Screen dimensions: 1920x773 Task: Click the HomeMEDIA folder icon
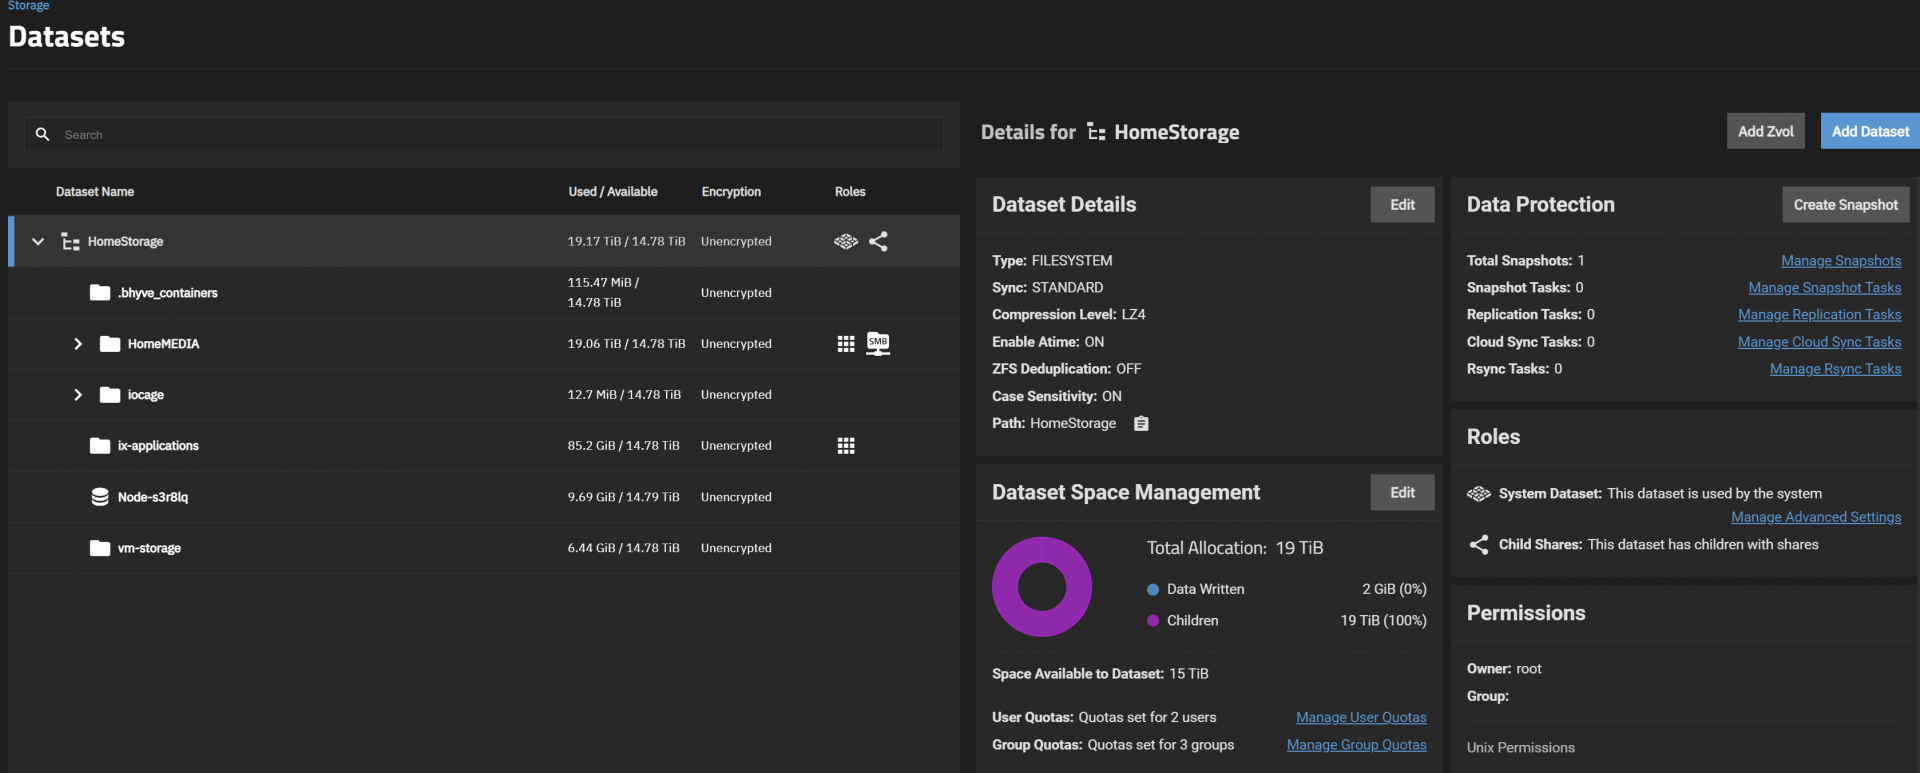pos(110,344)
